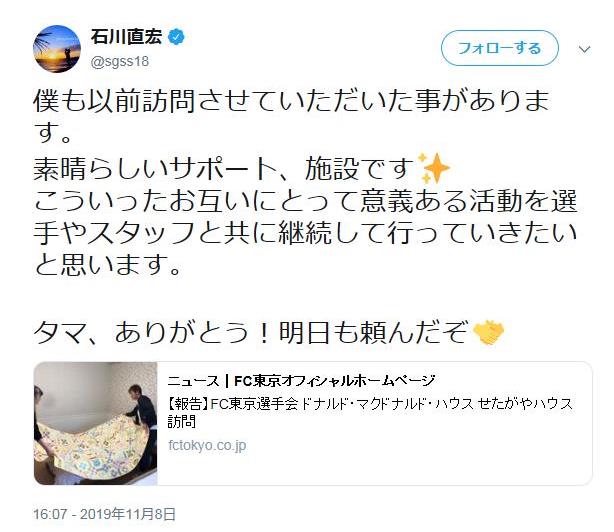Click the fctokyo.co.jp domain link
614x532 pixels.
pos(207,445)
